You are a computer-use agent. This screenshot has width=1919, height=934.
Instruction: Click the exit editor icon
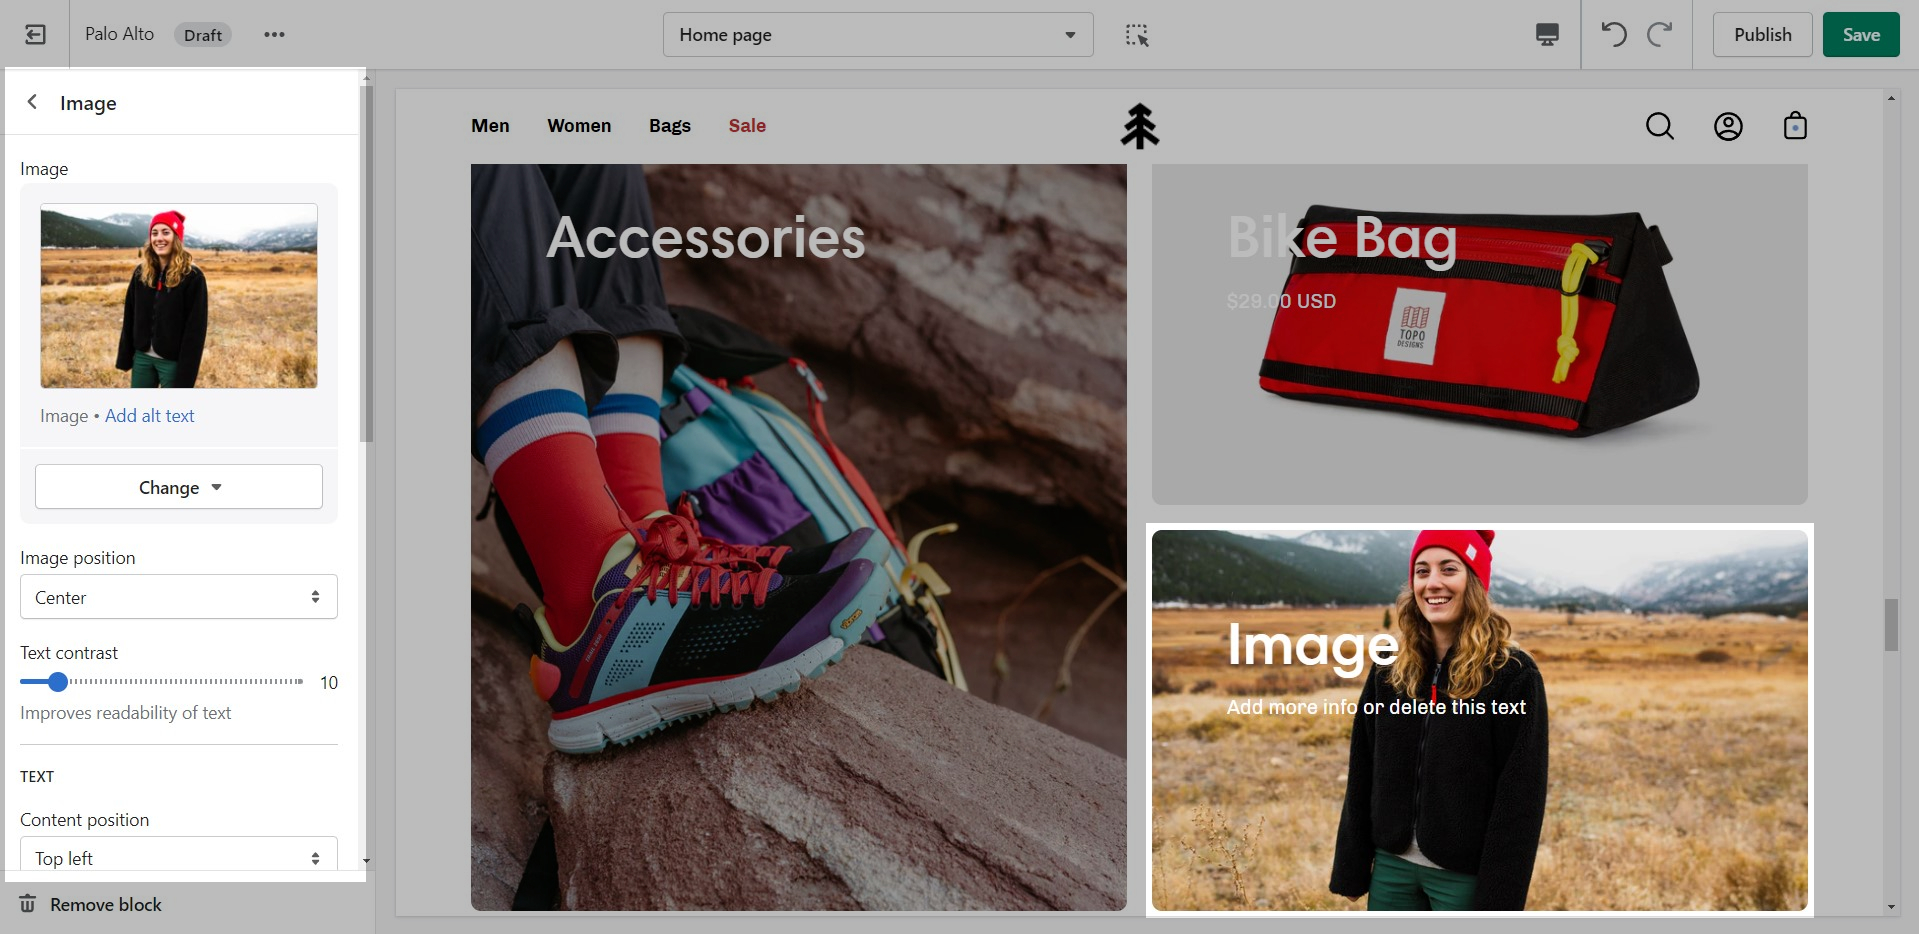point(35,35)
